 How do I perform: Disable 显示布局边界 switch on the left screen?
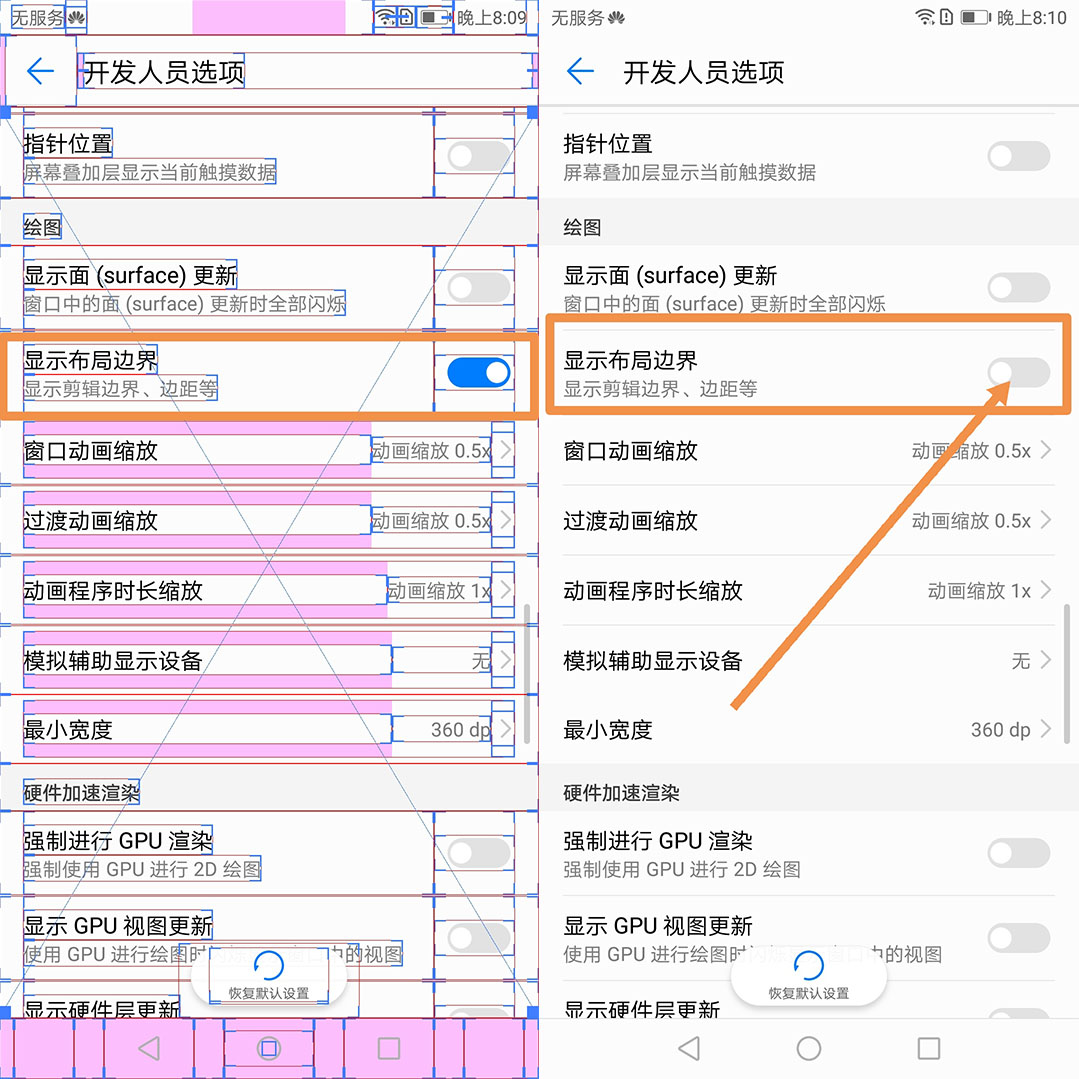[478, 373]
